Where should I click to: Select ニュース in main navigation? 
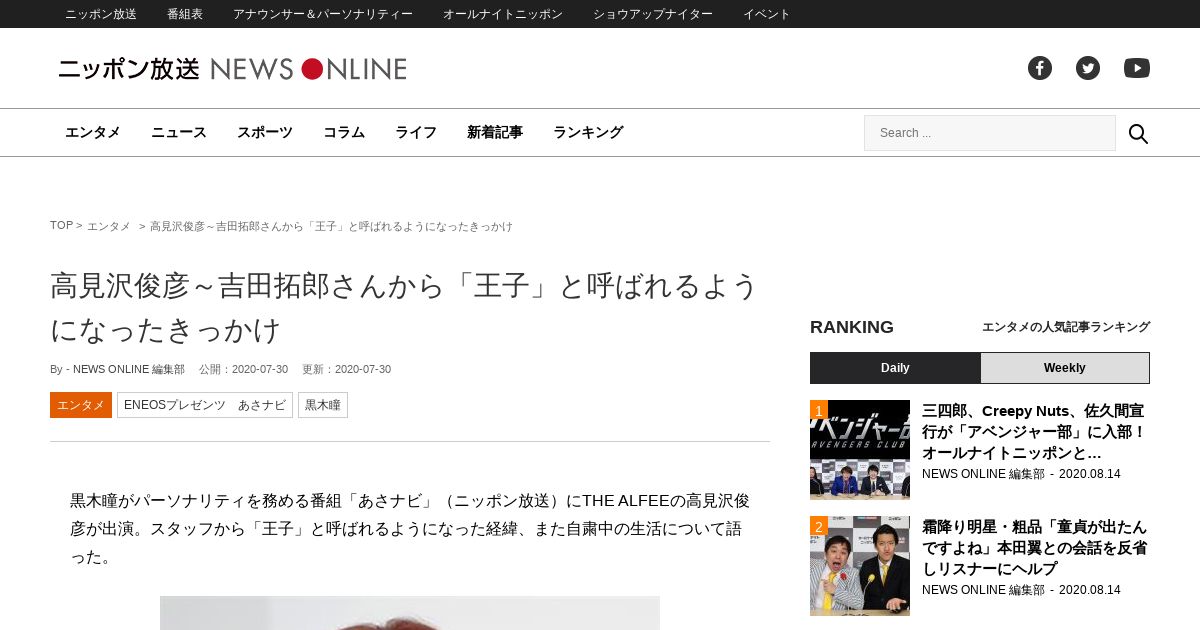click(x=179, y=132)
